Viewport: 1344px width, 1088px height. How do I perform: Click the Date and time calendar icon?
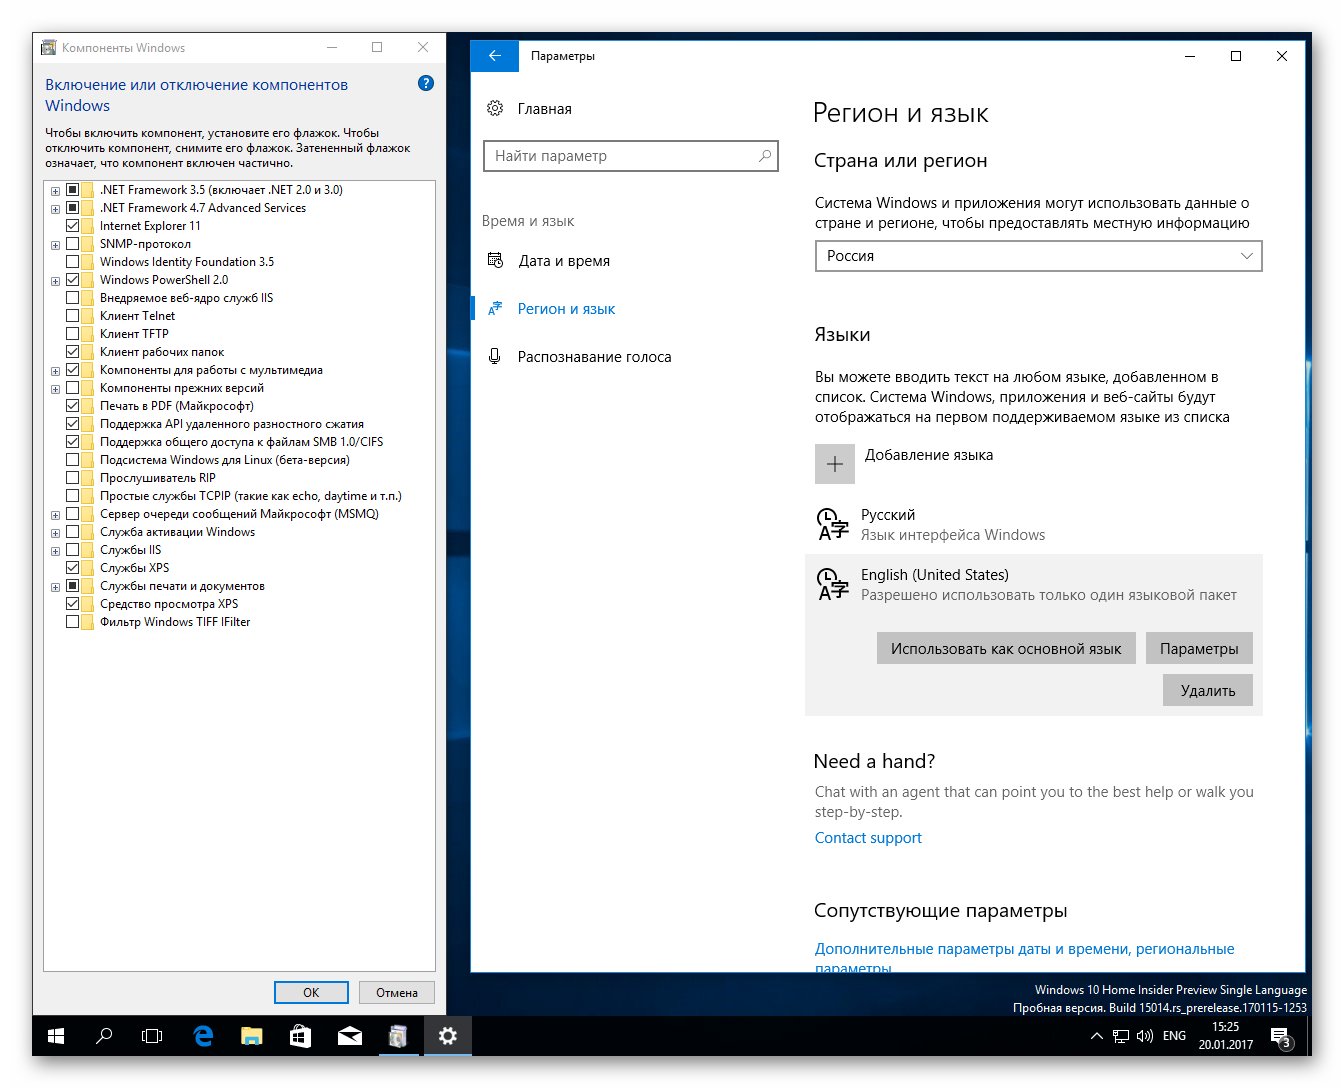pyautogui.click(x=495, y=260)
